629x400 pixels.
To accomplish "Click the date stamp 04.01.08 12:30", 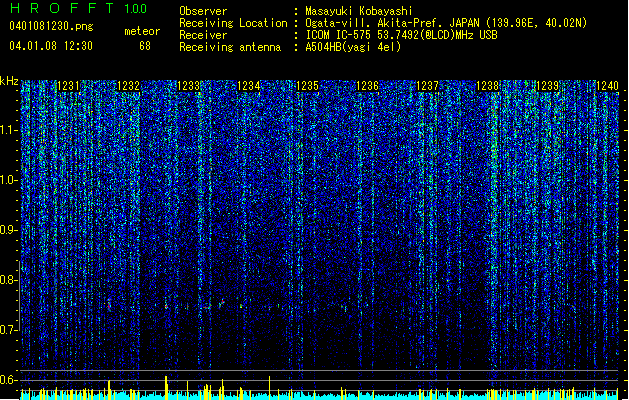I will pyautogui.click(x=51, y=46).
